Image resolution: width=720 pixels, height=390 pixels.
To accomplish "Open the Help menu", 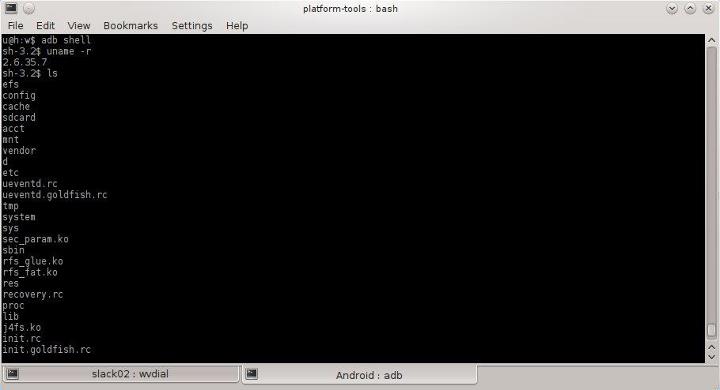I will click(x=237, y=26).
